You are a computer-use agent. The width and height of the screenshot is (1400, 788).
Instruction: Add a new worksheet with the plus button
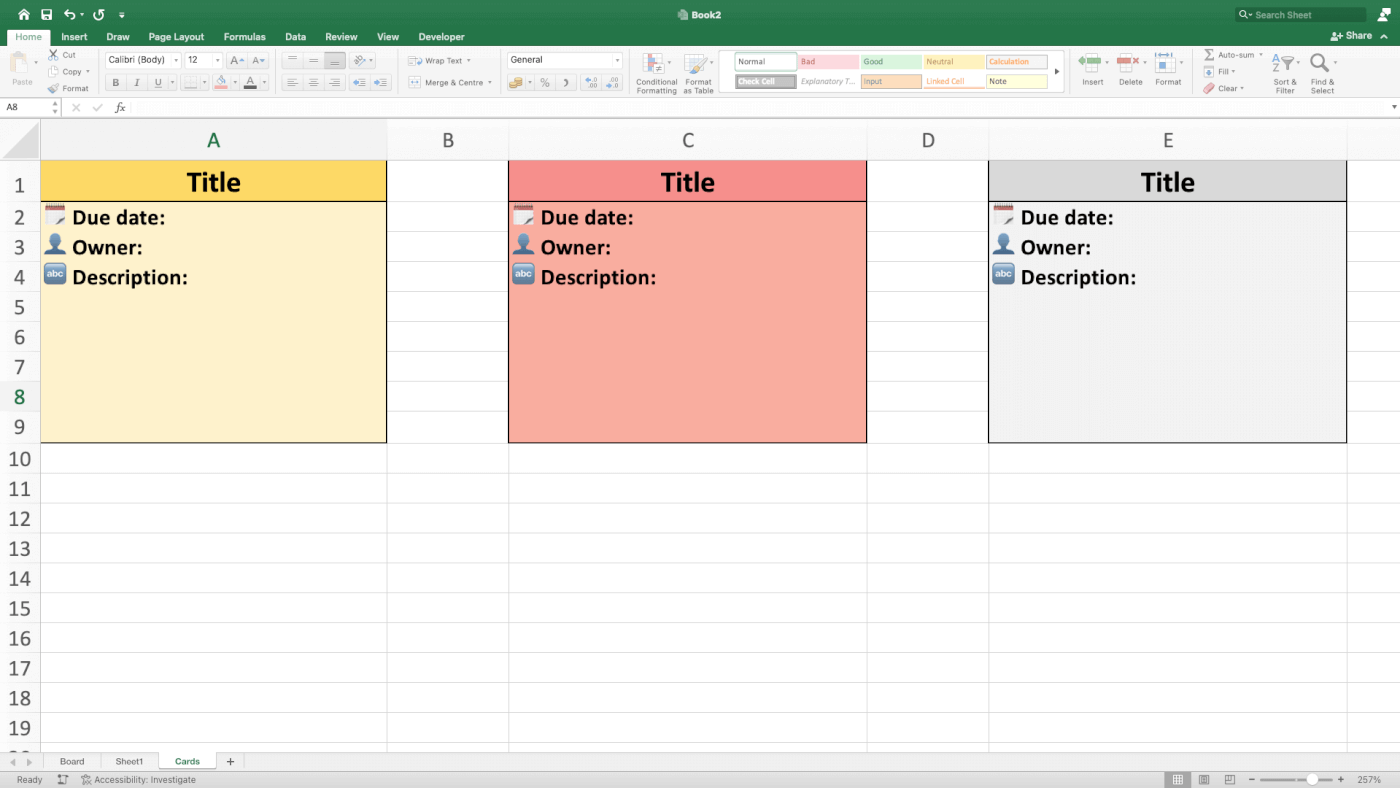click(x=229, y=761)
